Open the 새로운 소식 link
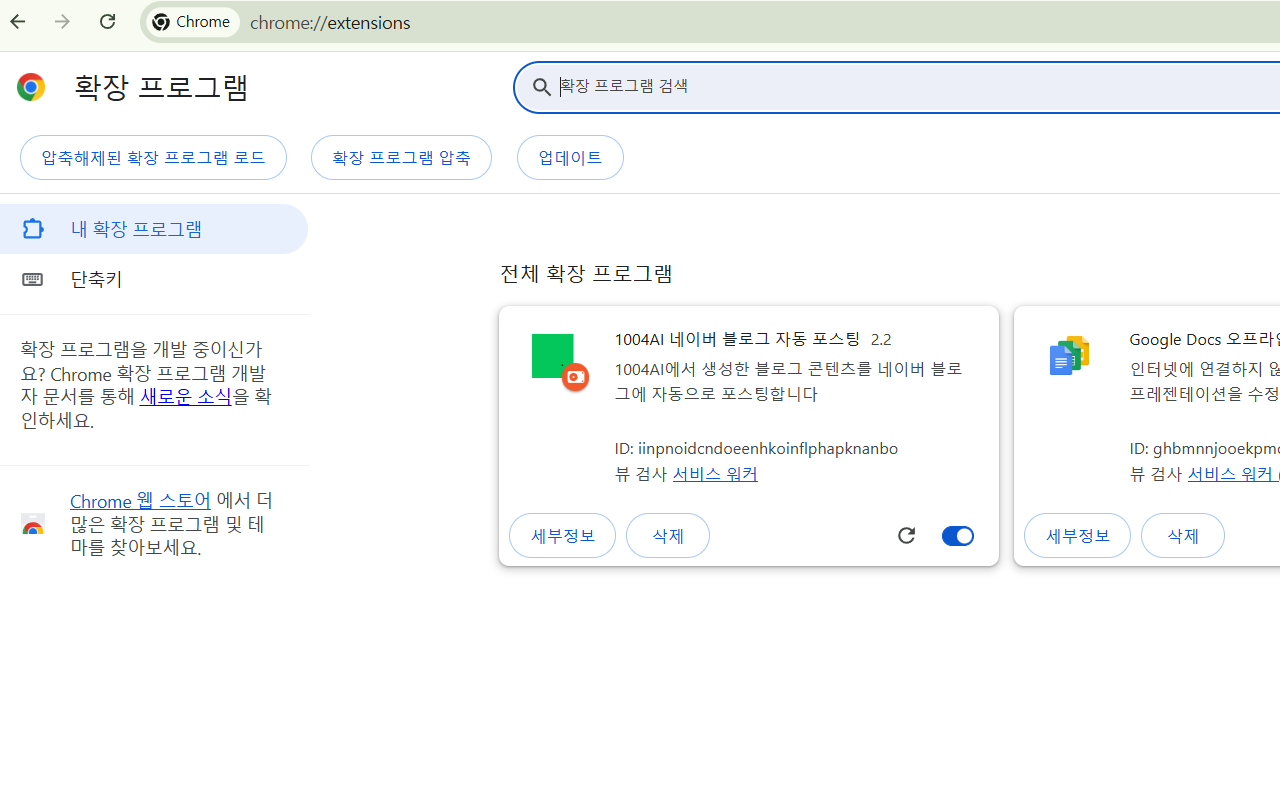The width and height of the screenshot is (1280, 800). click(186, 396)
